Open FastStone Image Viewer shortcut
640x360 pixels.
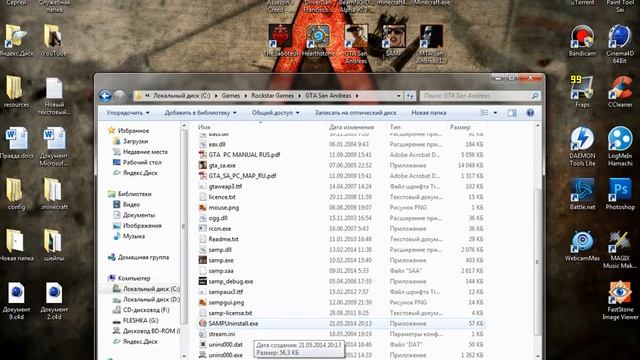click(620, 300)
